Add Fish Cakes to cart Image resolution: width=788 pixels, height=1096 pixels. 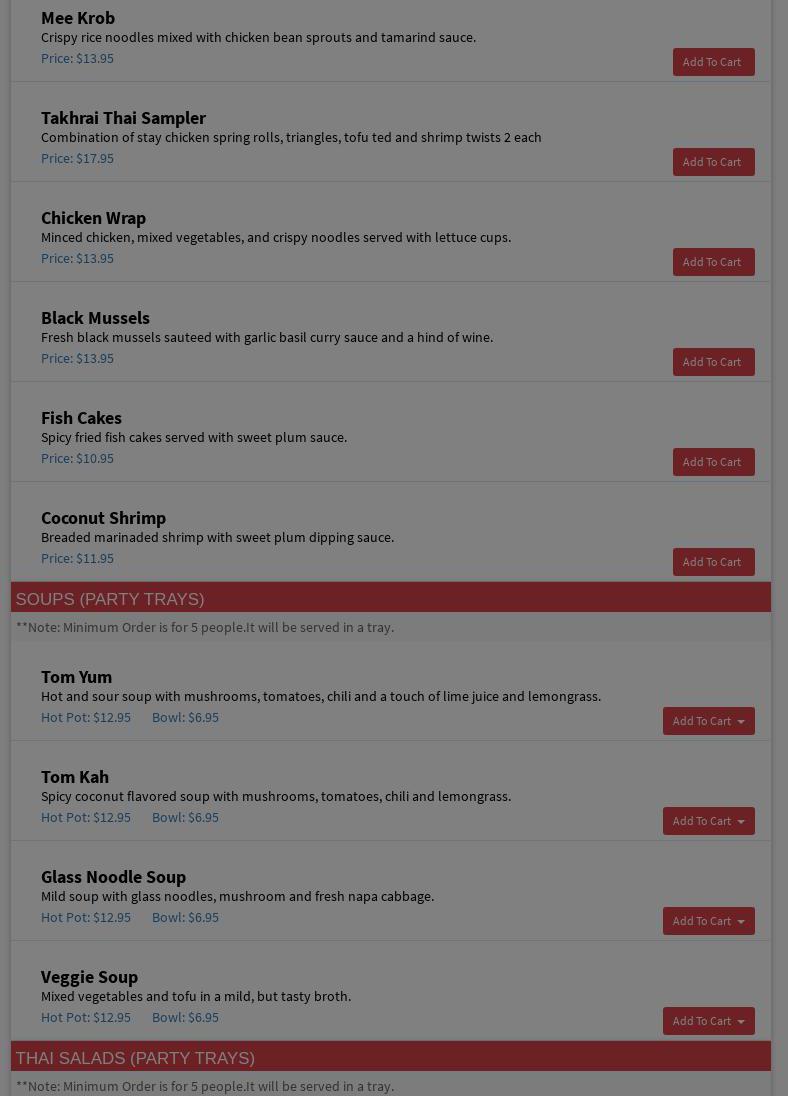[x=713, y=462]
